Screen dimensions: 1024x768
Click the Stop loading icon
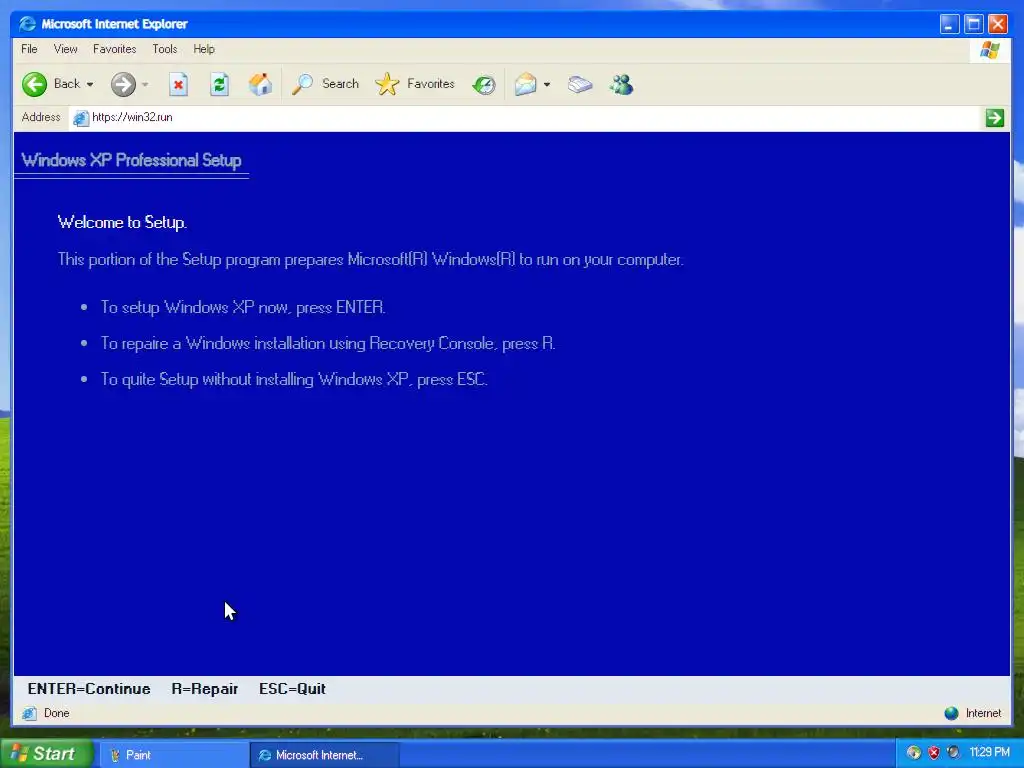coord(178,84)
